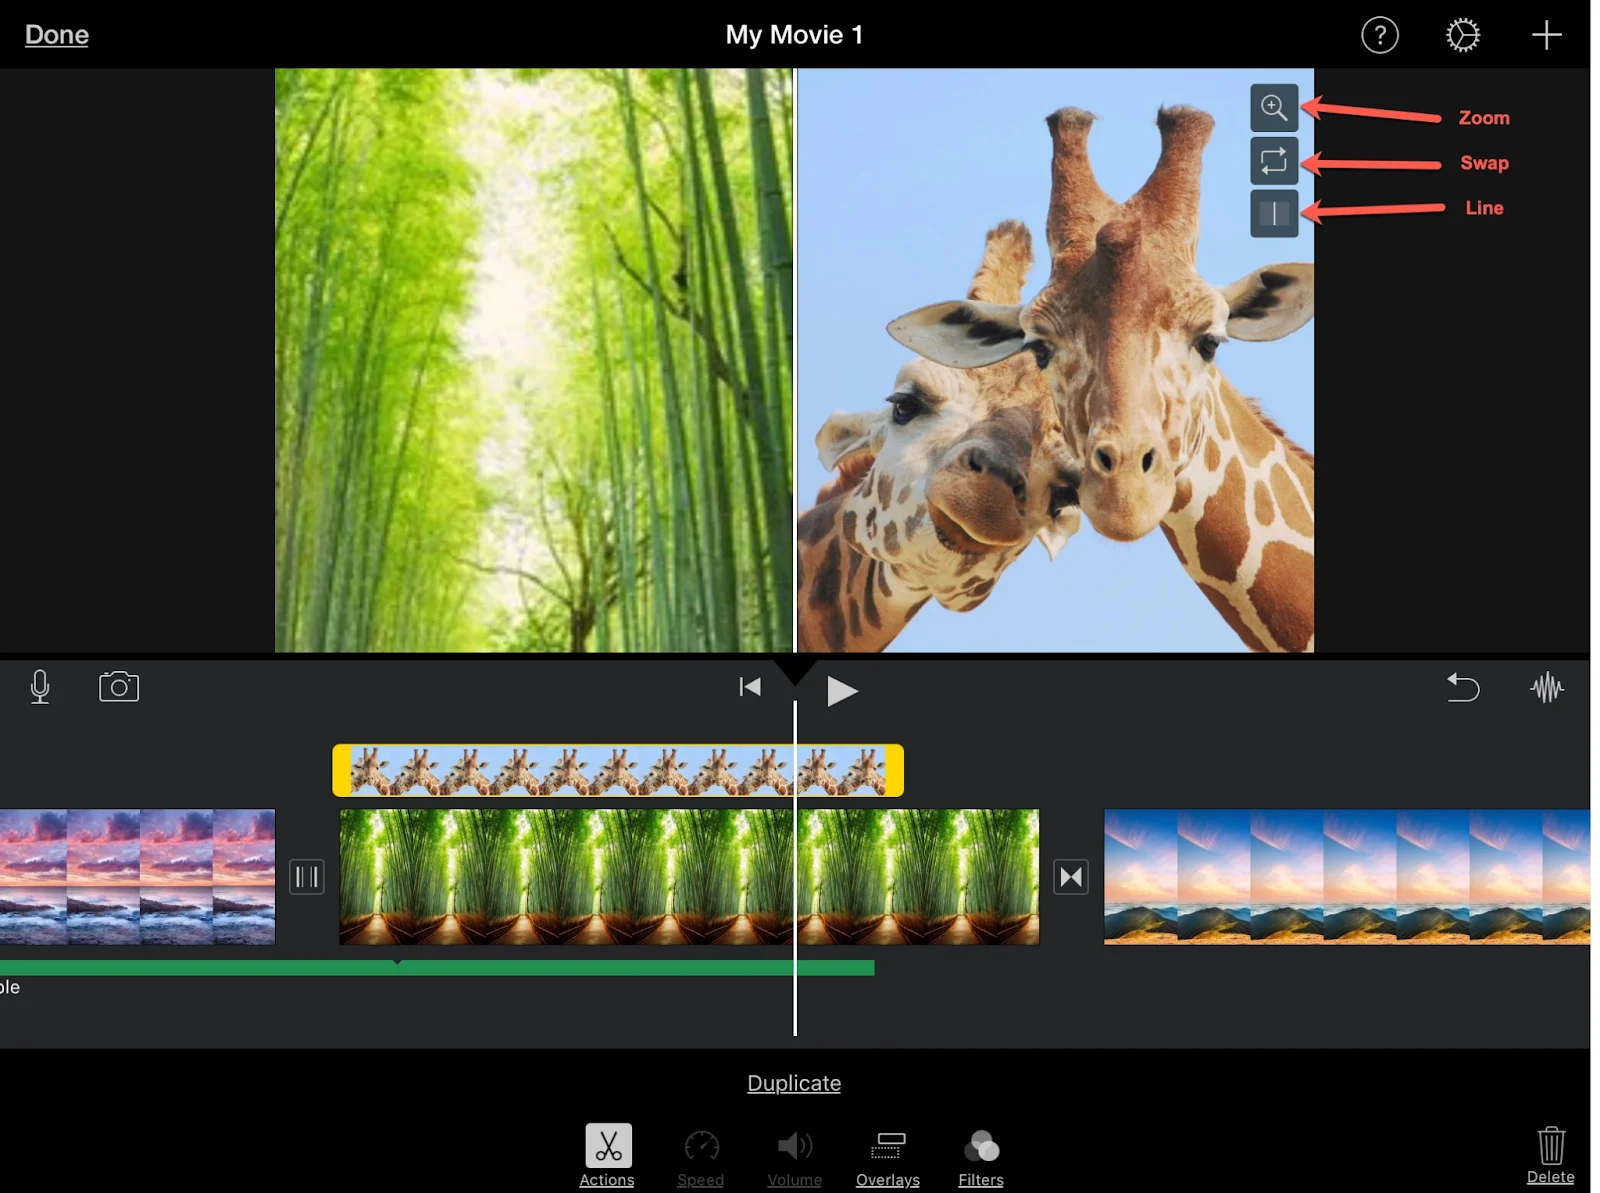1600x1193 pixels.
Task: Record a voiceover with the microphone icon
Action: tap(40, 686)
